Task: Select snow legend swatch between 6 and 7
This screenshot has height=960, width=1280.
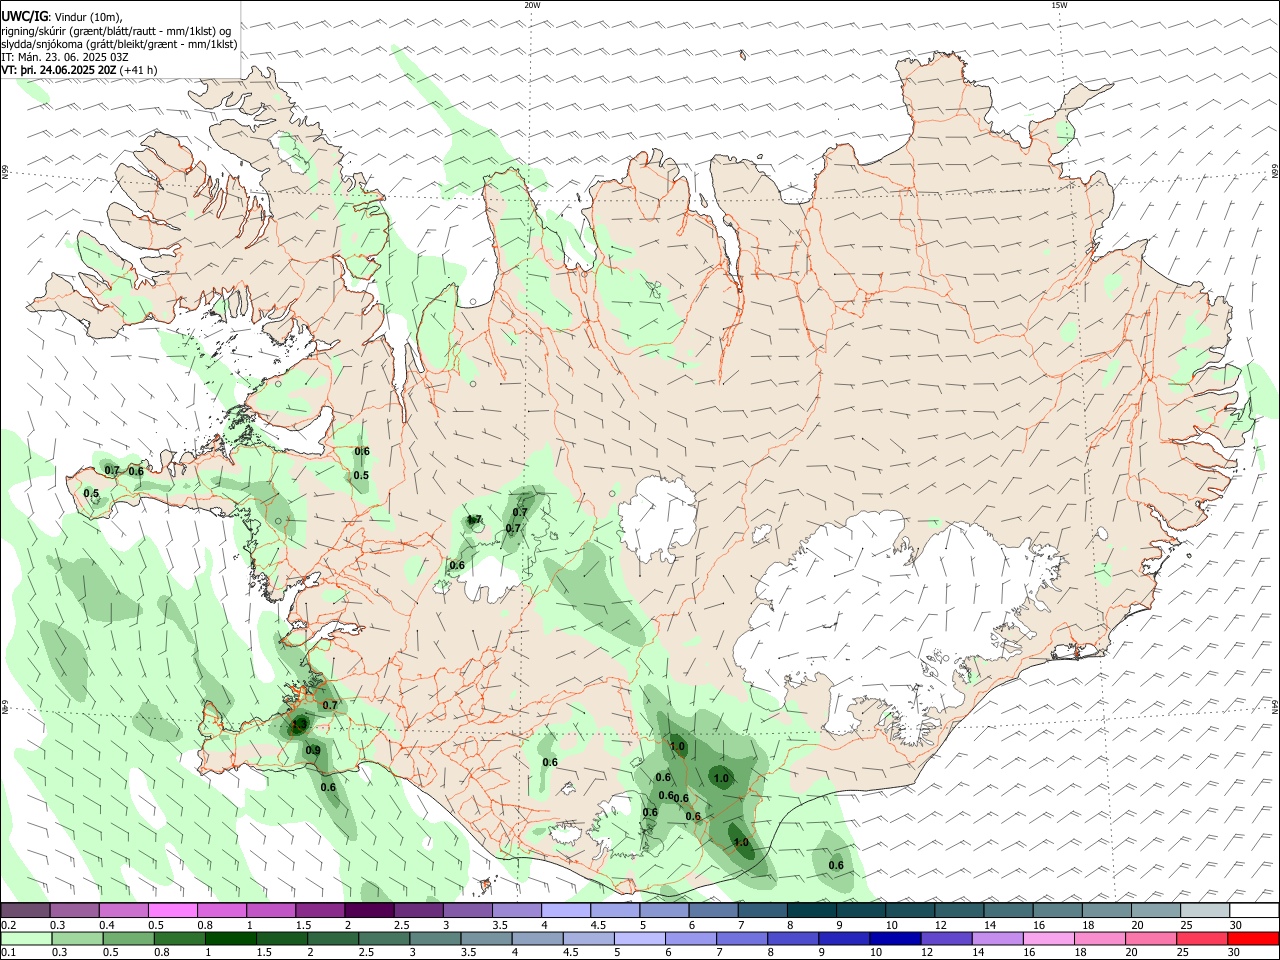Action: click(x=712, y=911)
